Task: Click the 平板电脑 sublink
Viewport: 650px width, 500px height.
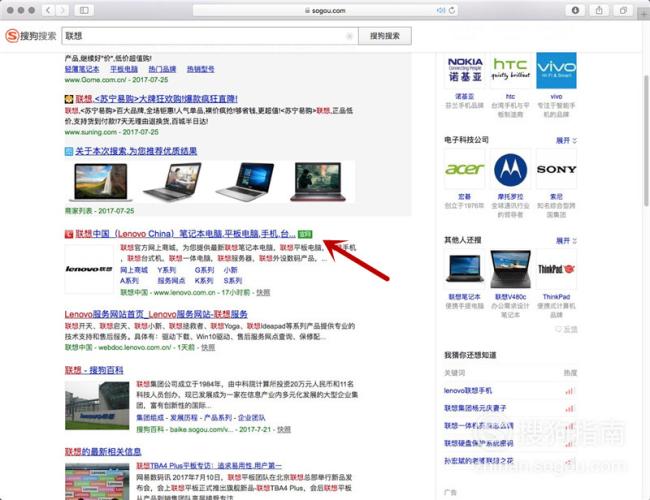Action: click(x=124, y=69)
